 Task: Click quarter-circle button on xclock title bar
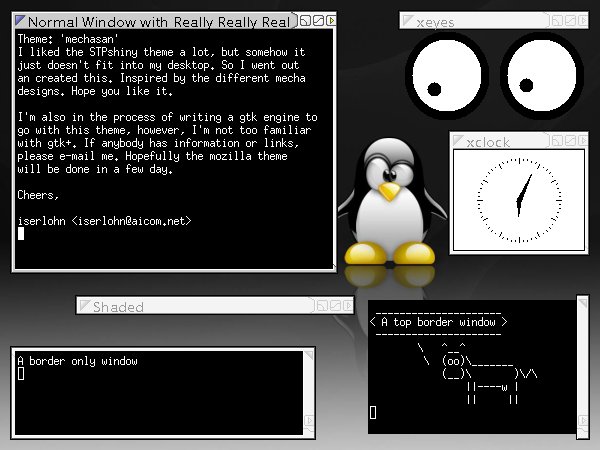tap(557, 140)
